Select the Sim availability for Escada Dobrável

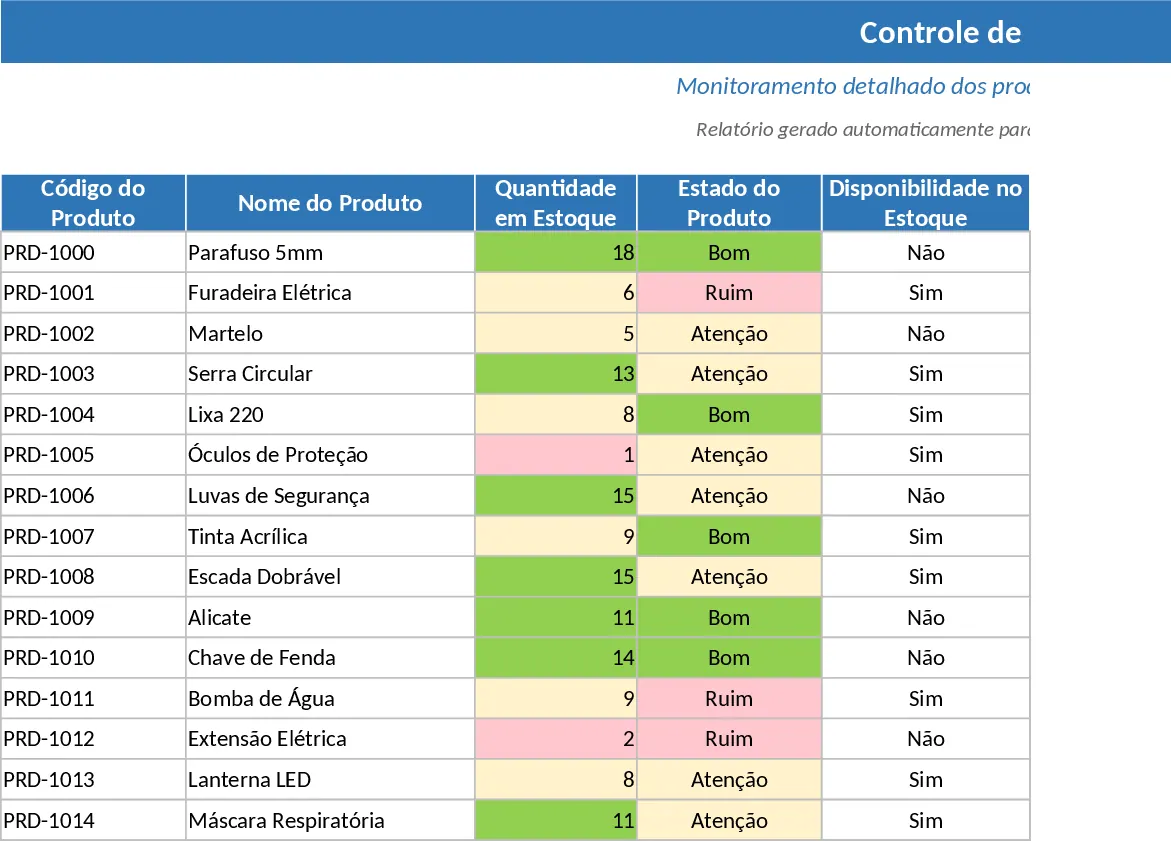pyautogui.click(x=926, y=577)
